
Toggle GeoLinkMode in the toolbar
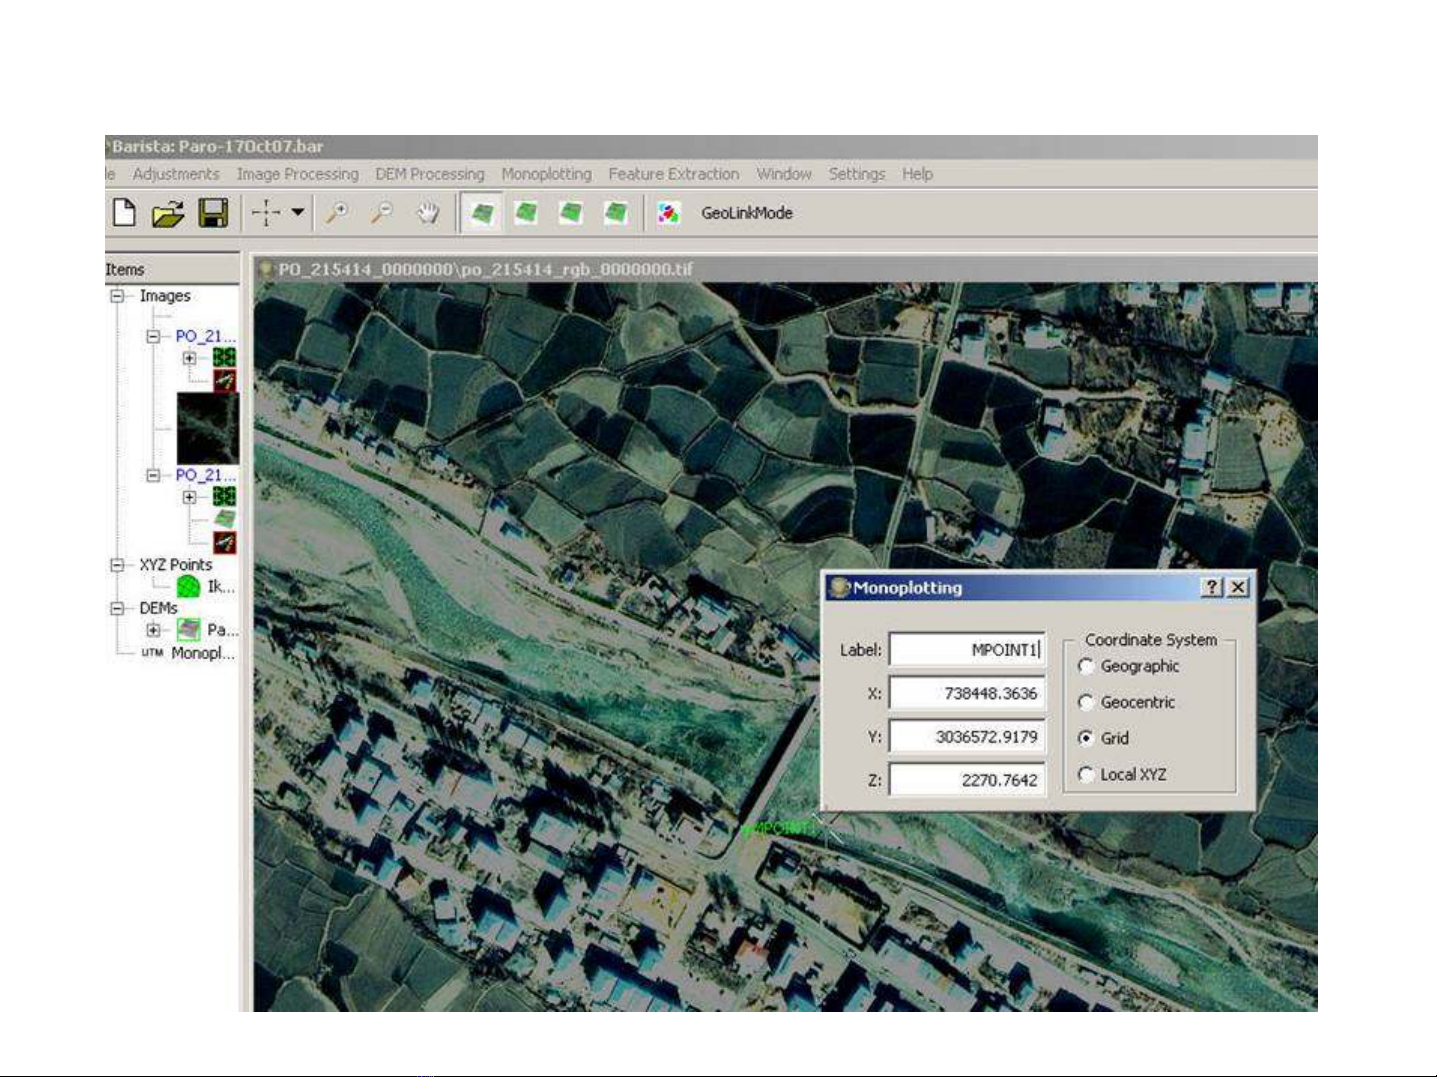tap(747, 213)
